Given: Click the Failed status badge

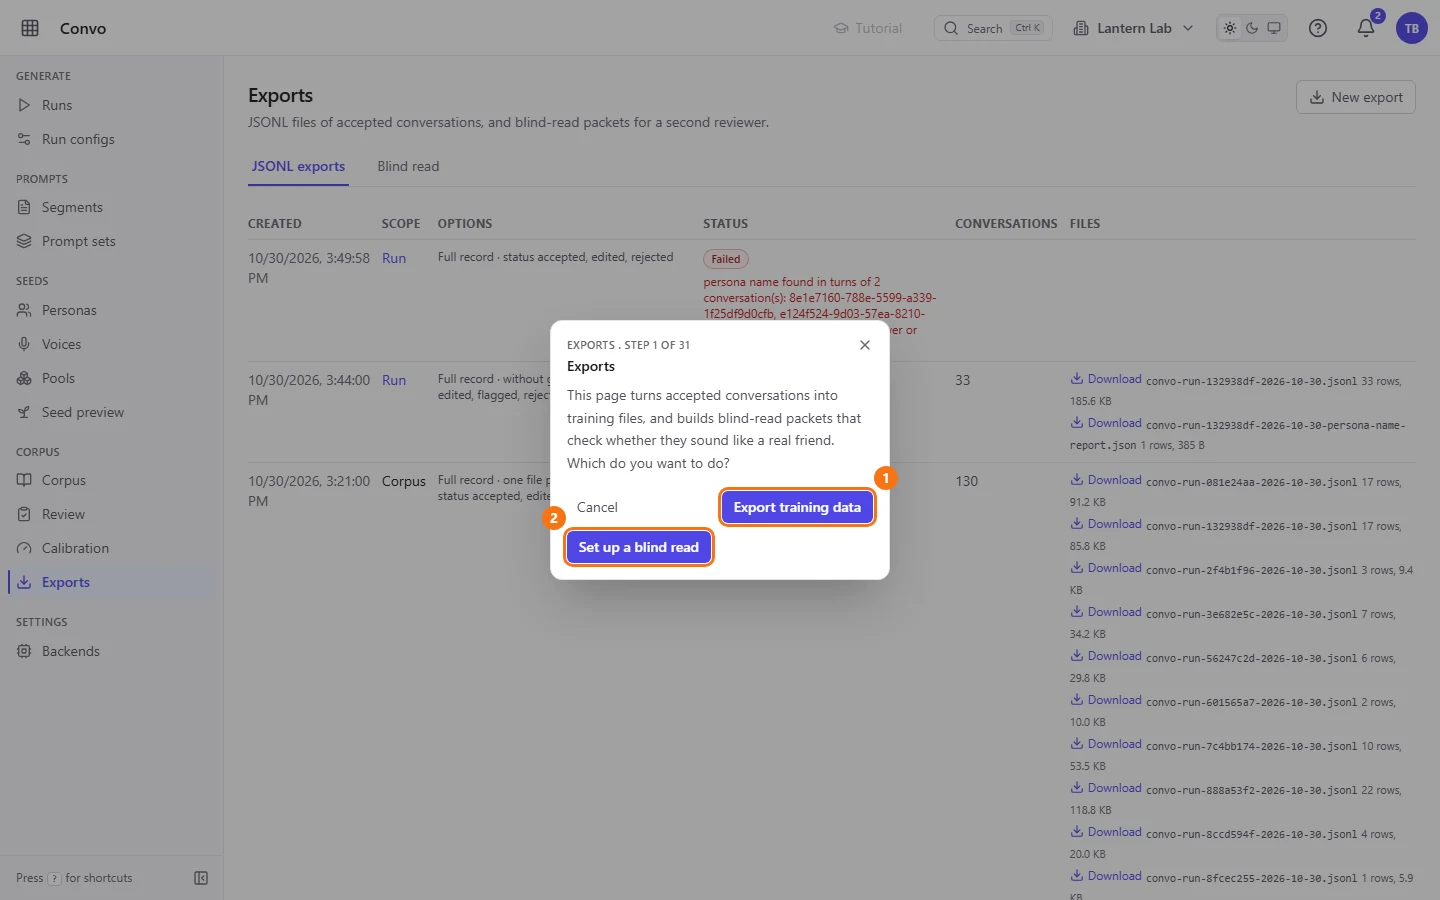Looking at the screenshot, I should (726, 259).
